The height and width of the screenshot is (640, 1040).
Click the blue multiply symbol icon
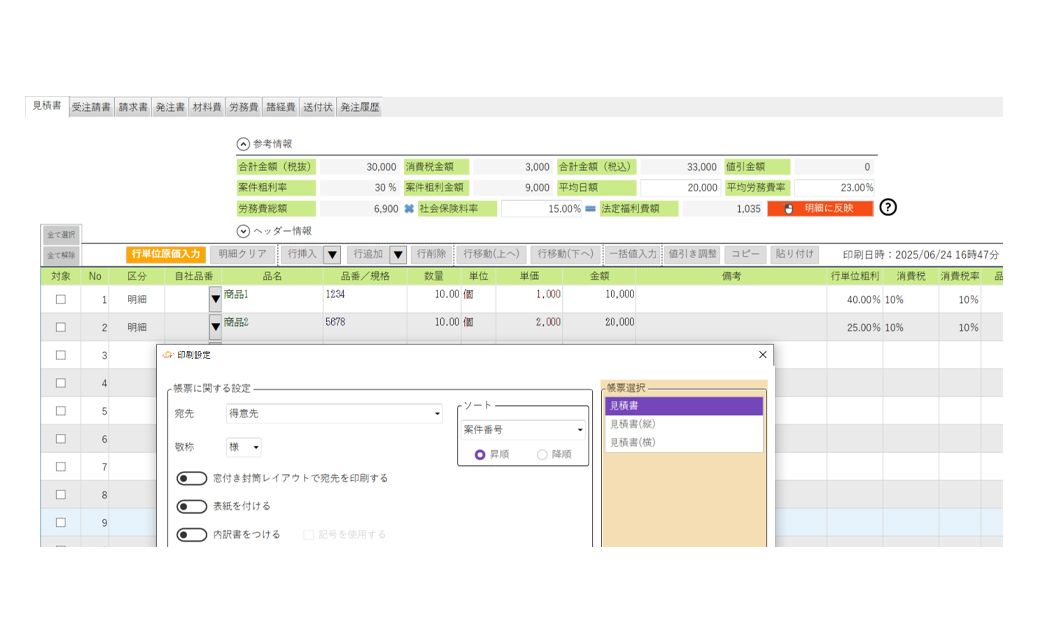click(408, 209)
